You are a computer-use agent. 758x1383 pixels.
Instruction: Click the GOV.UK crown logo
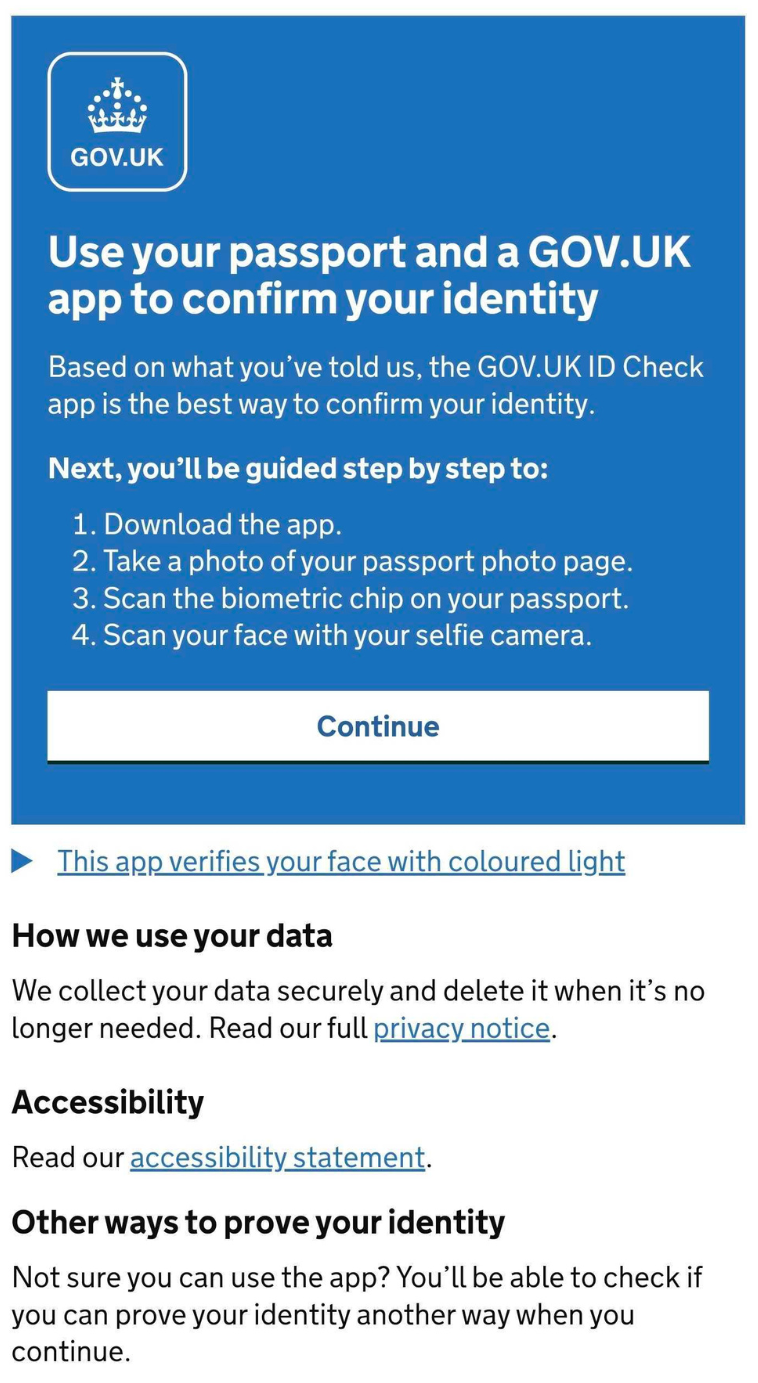[117, 108]
